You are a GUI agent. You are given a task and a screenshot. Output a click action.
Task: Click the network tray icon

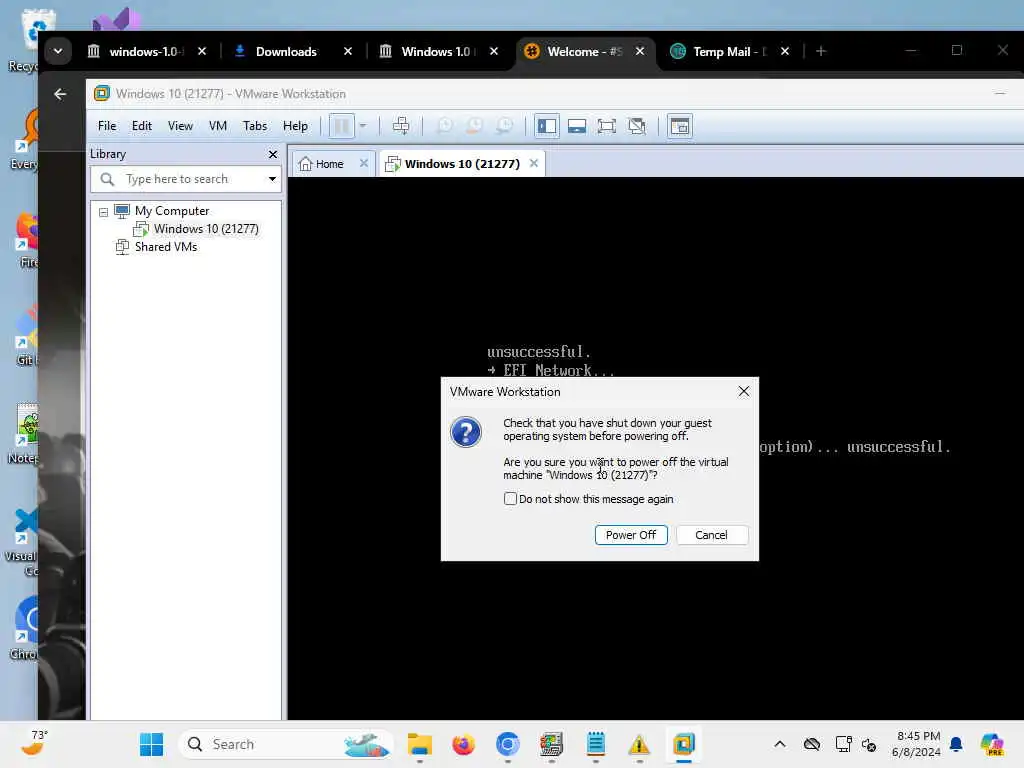point(843,744)
